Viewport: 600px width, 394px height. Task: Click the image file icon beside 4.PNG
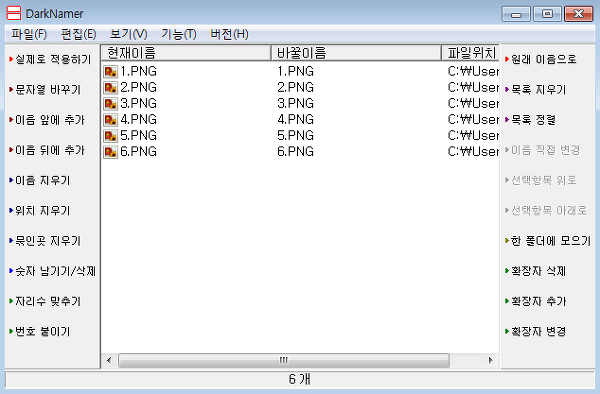[x=111, y=120]
